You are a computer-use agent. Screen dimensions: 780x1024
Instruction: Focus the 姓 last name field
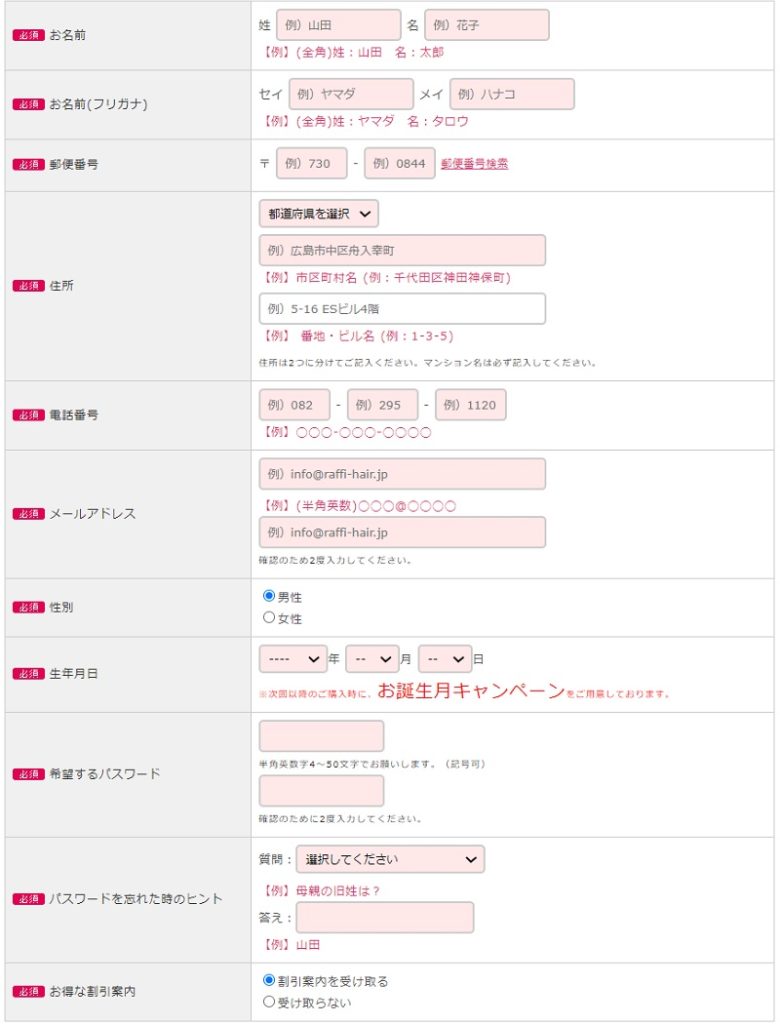338,25
